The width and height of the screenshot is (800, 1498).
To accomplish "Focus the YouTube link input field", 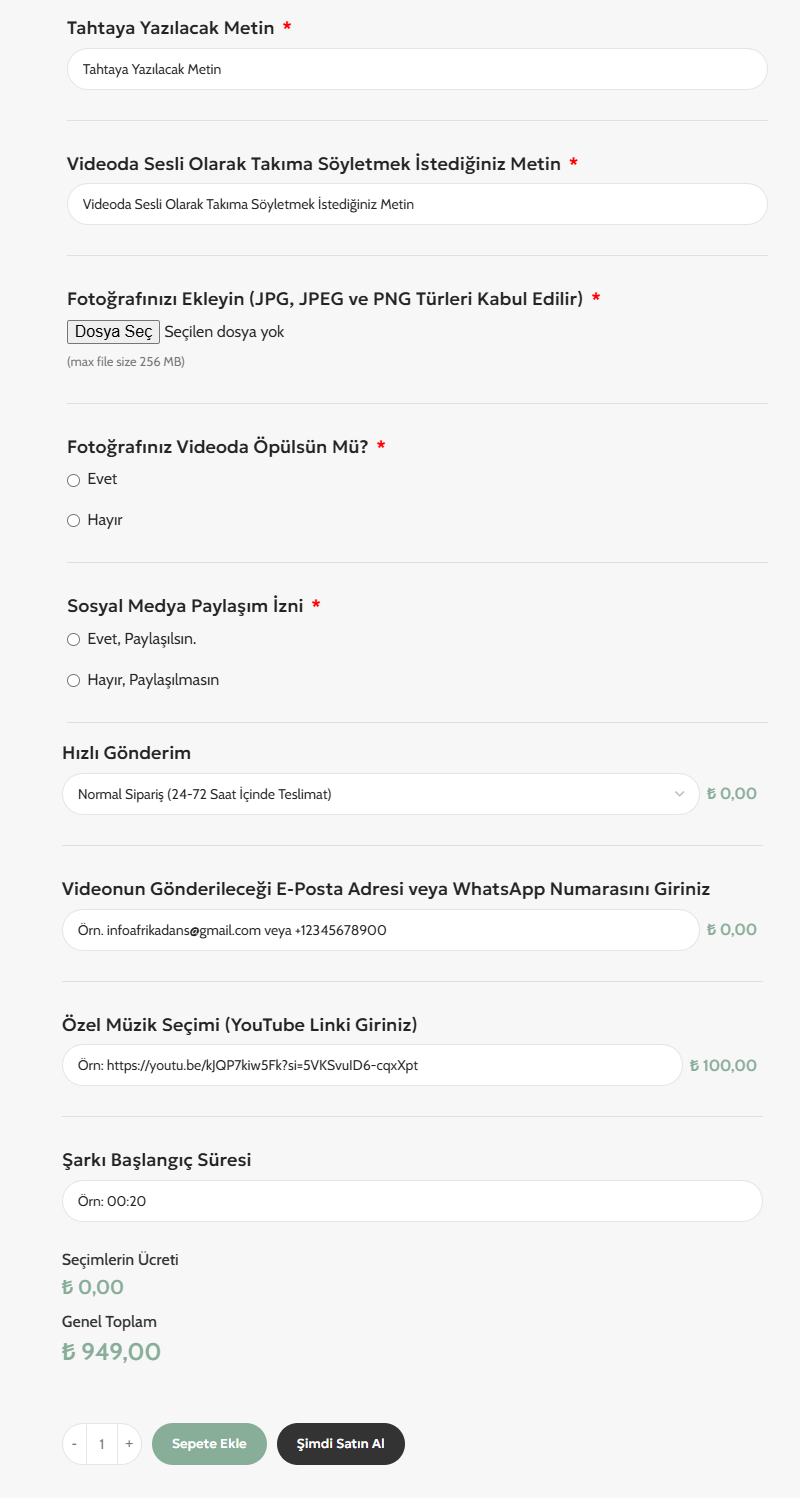I will pos(371,1065).
